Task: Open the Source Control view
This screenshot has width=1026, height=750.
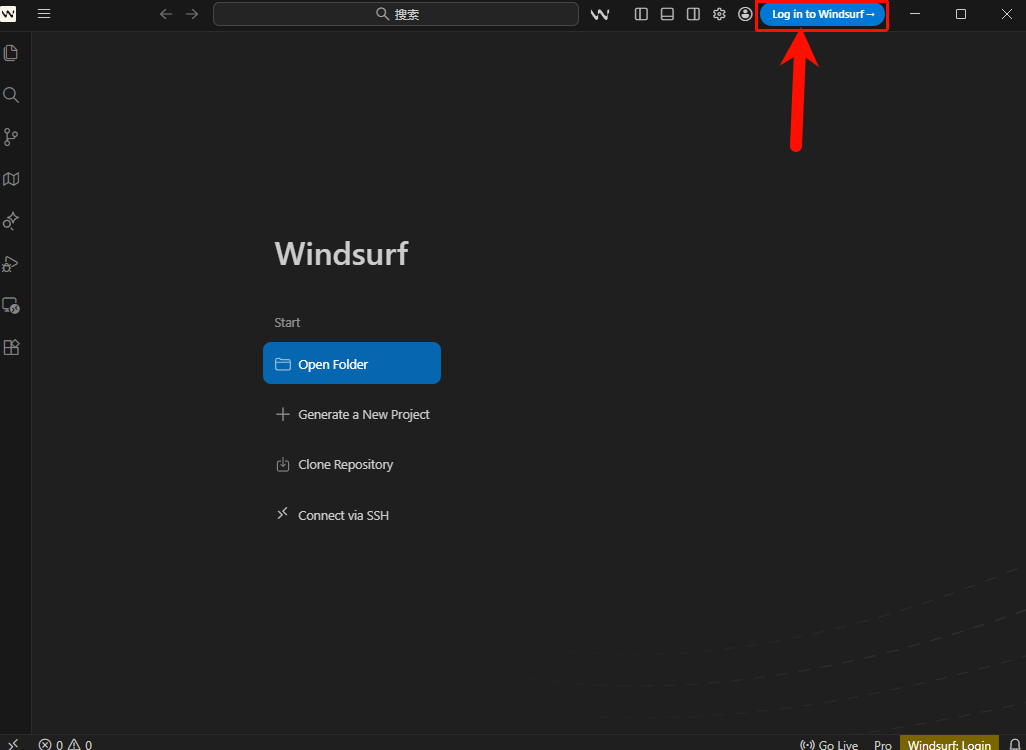Action: 11,137
